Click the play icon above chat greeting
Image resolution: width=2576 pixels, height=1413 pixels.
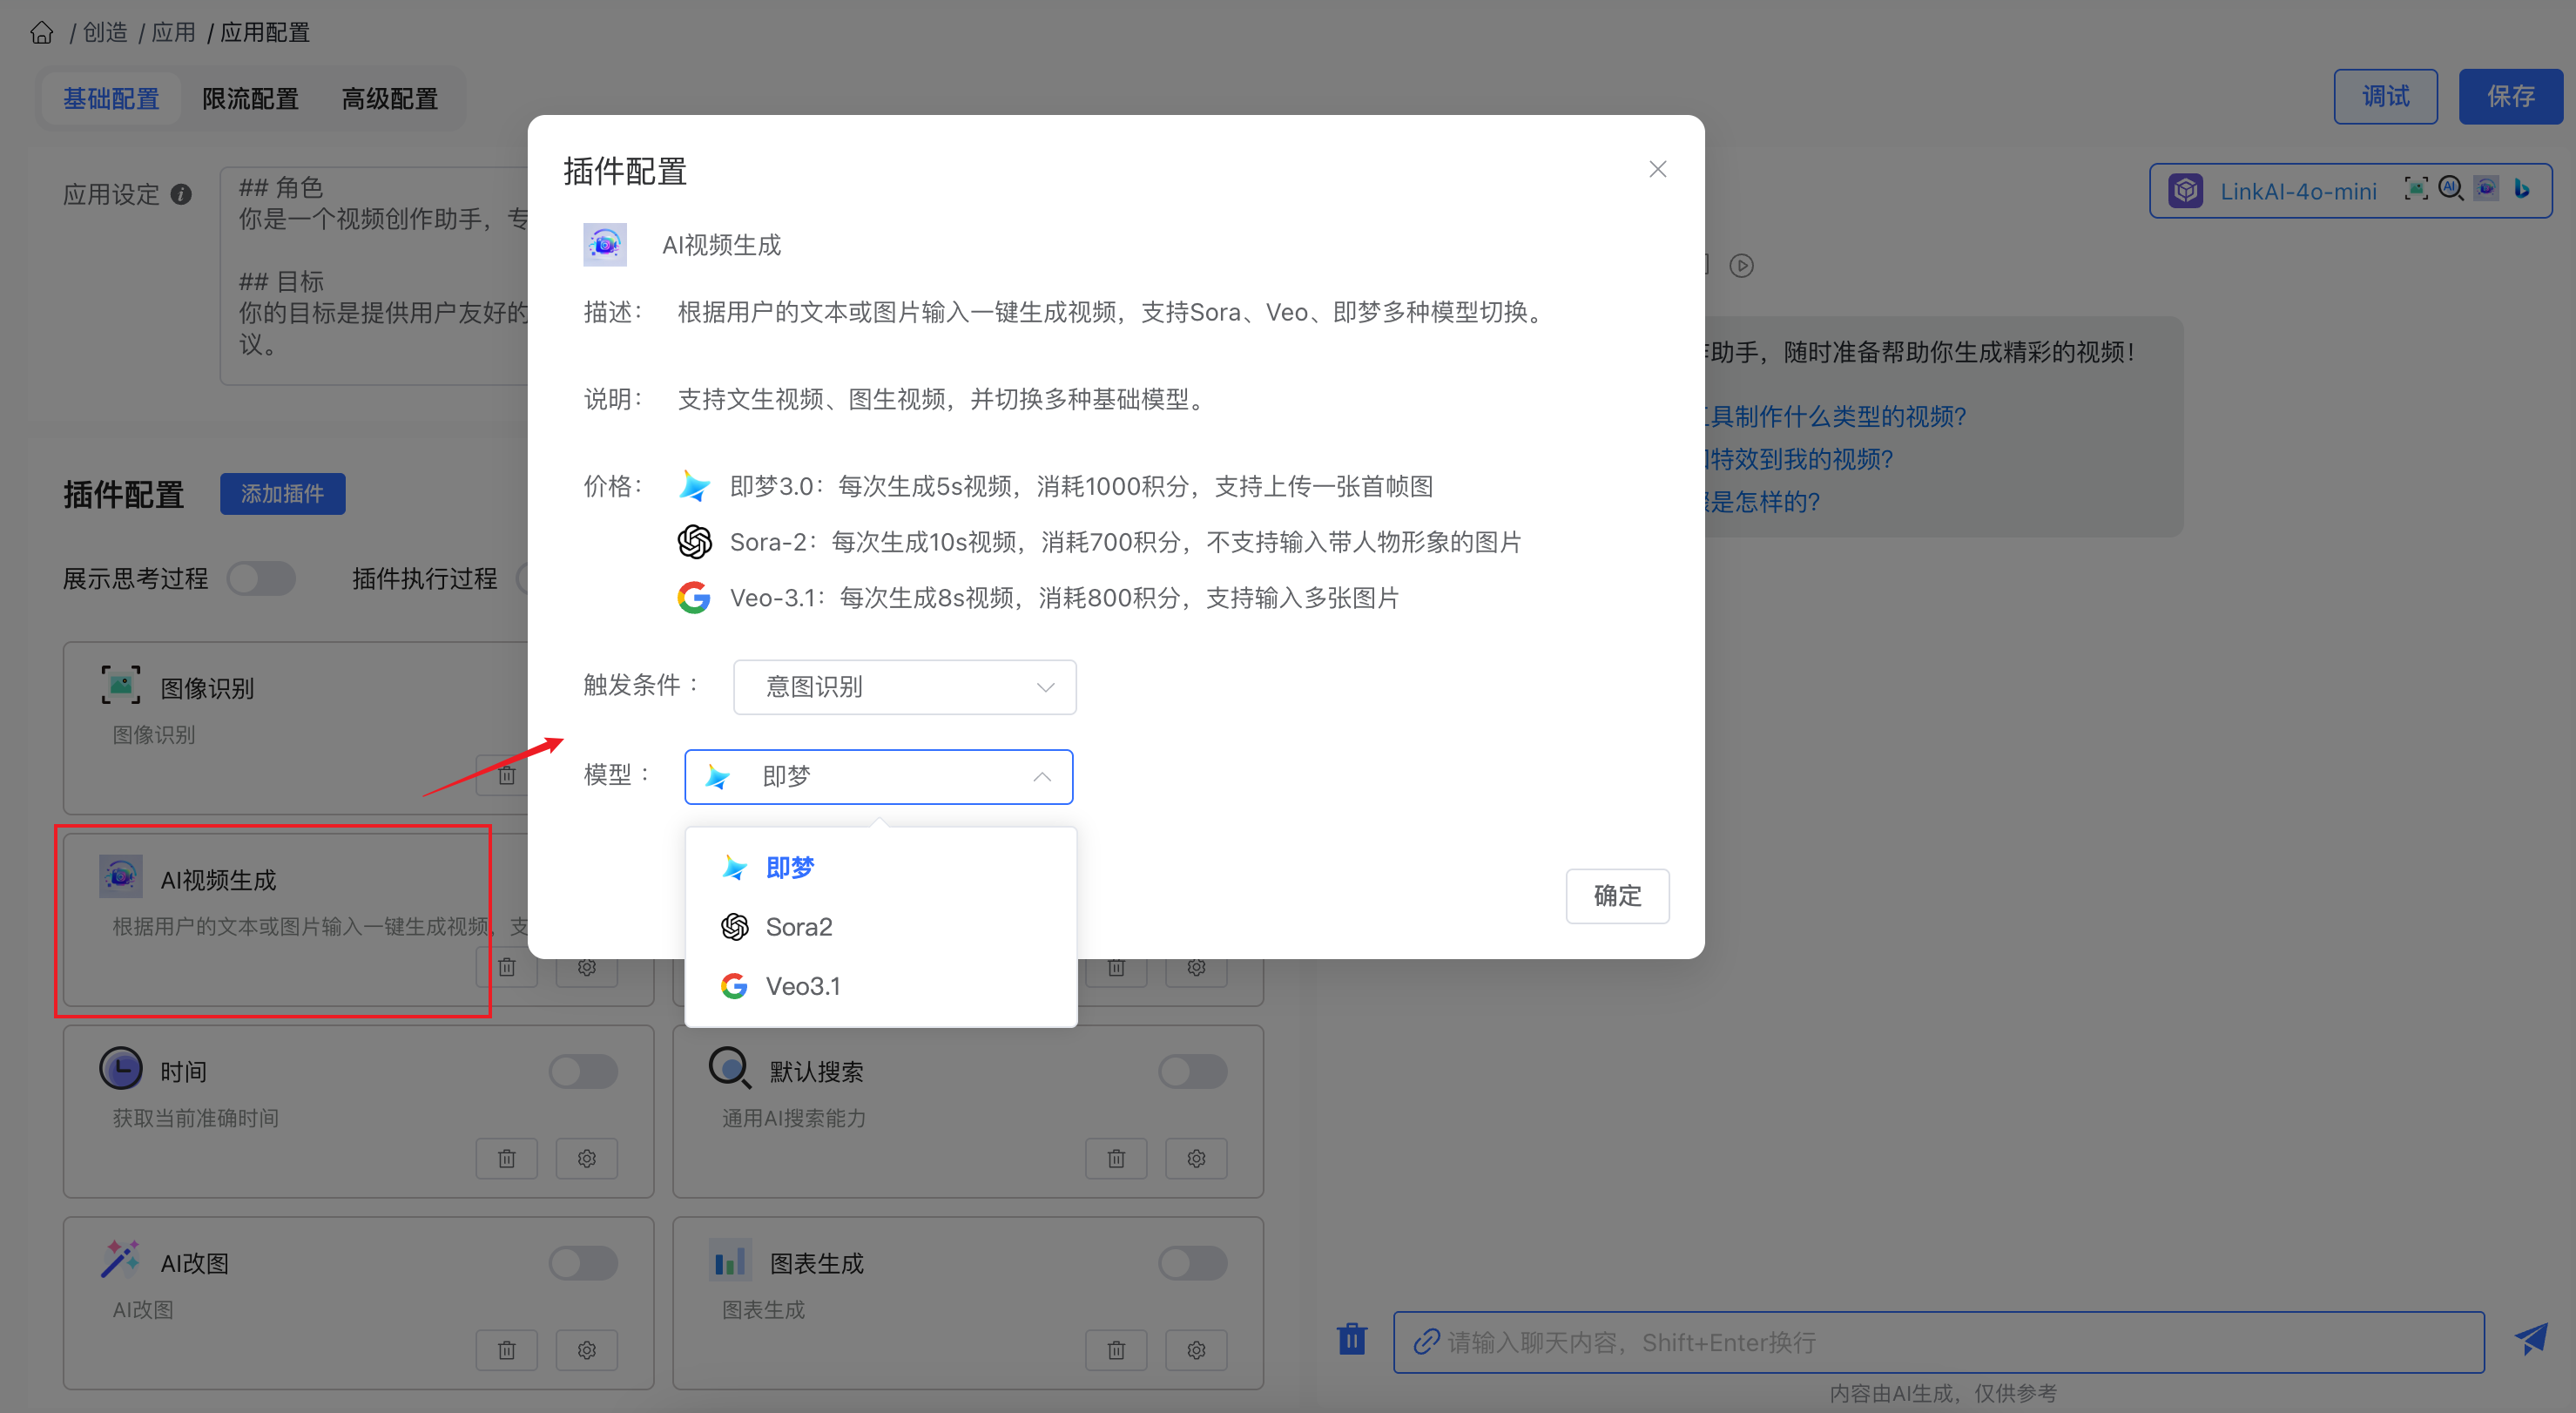click(1741, 265)
